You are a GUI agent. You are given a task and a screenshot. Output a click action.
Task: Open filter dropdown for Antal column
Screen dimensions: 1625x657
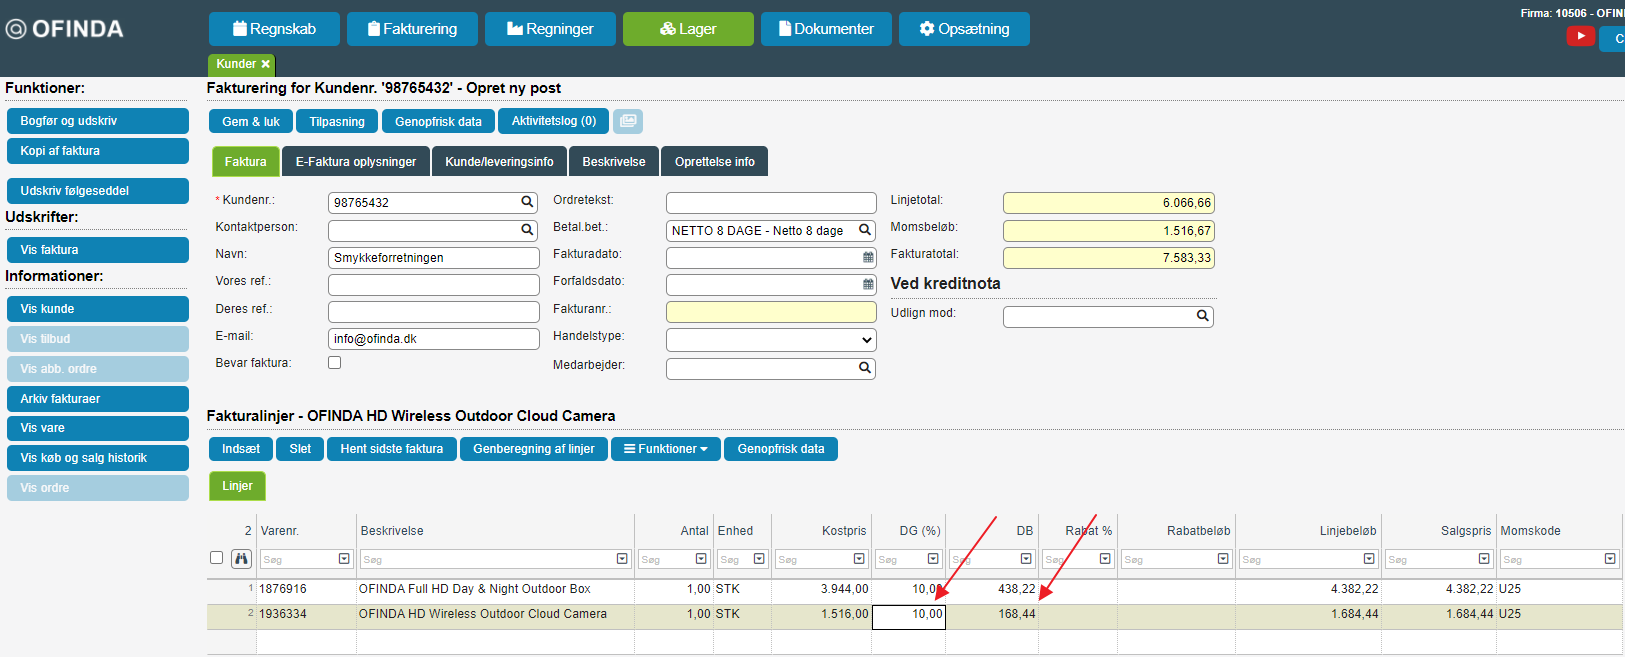(701, 559)
